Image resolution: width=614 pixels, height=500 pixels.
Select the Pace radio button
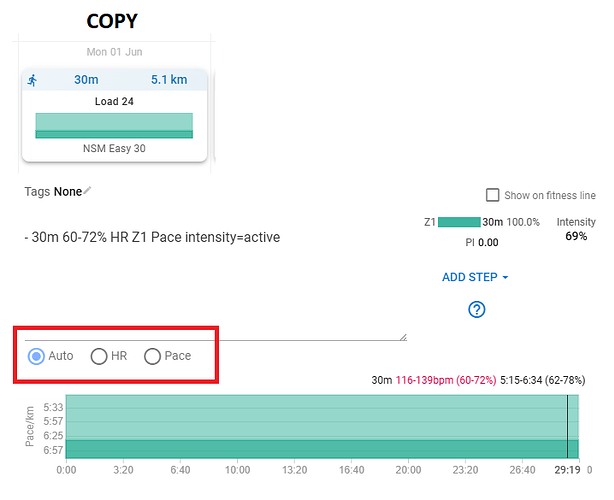154,356
